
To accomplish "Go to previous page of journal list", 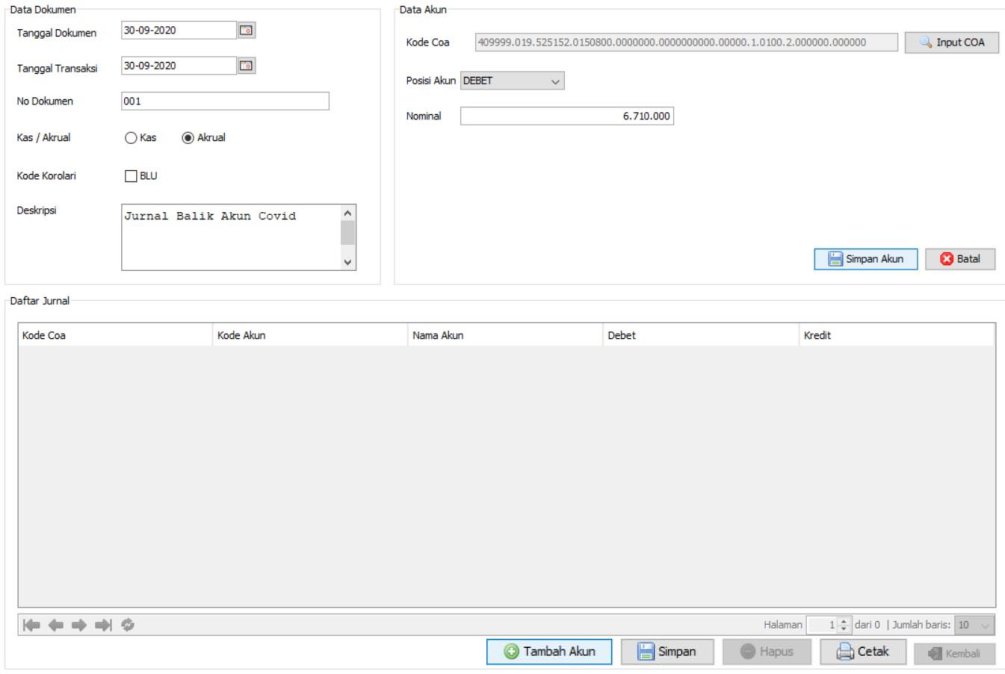I will [55, 625].
